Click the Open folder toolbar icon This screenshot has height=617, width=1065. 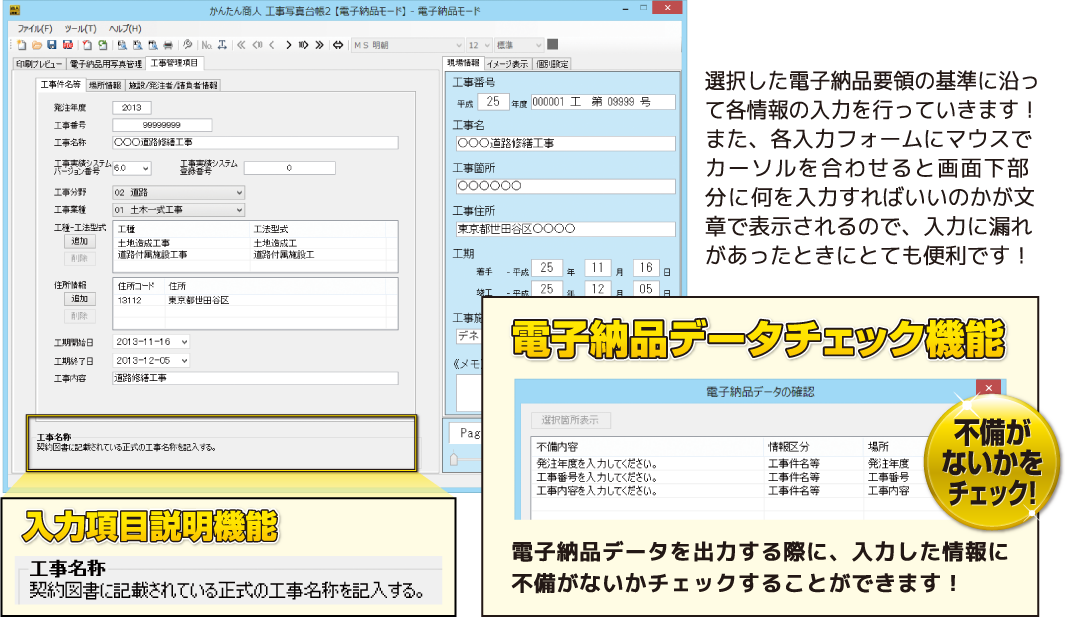click(x=37, y=45)
